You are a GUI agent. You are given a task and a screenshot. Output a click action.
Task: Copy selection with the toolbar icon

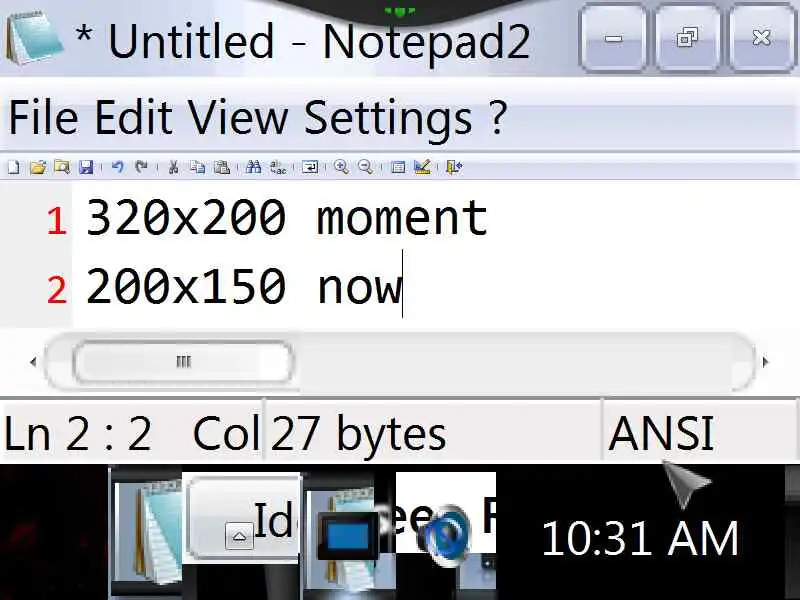point(197,167)
